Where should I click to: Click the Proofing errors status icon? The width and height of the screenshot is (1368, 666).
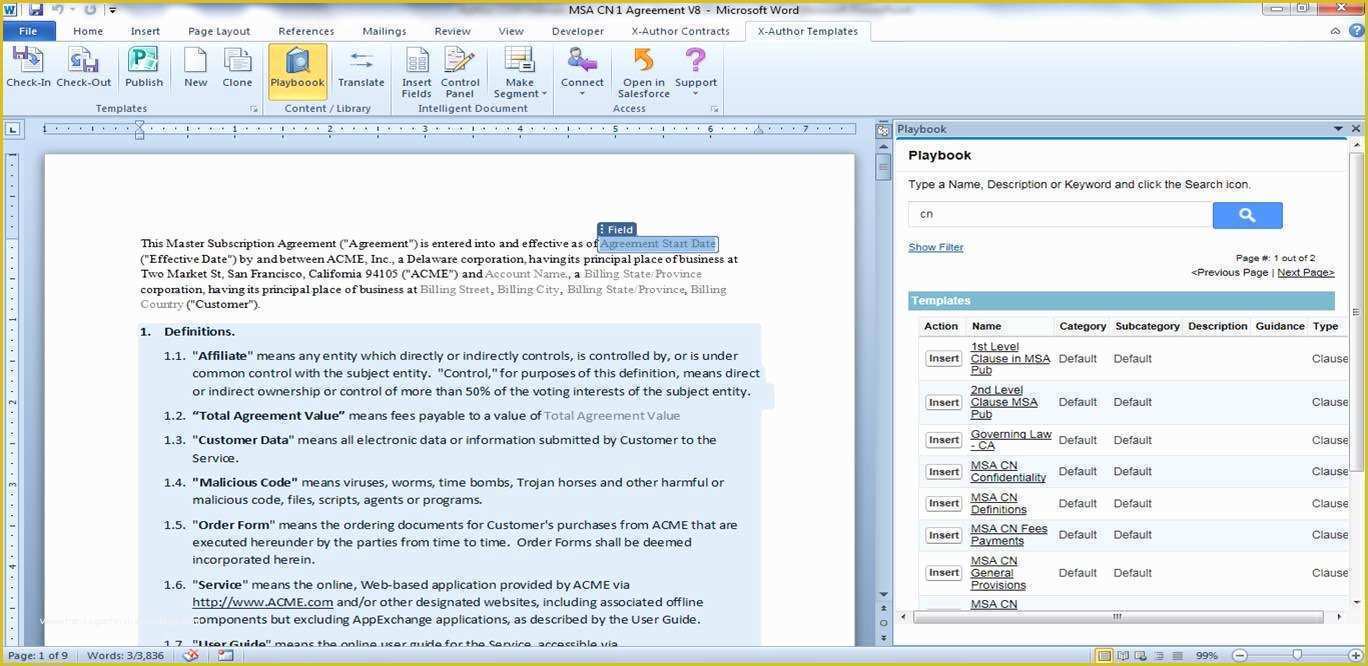[190, 655]
